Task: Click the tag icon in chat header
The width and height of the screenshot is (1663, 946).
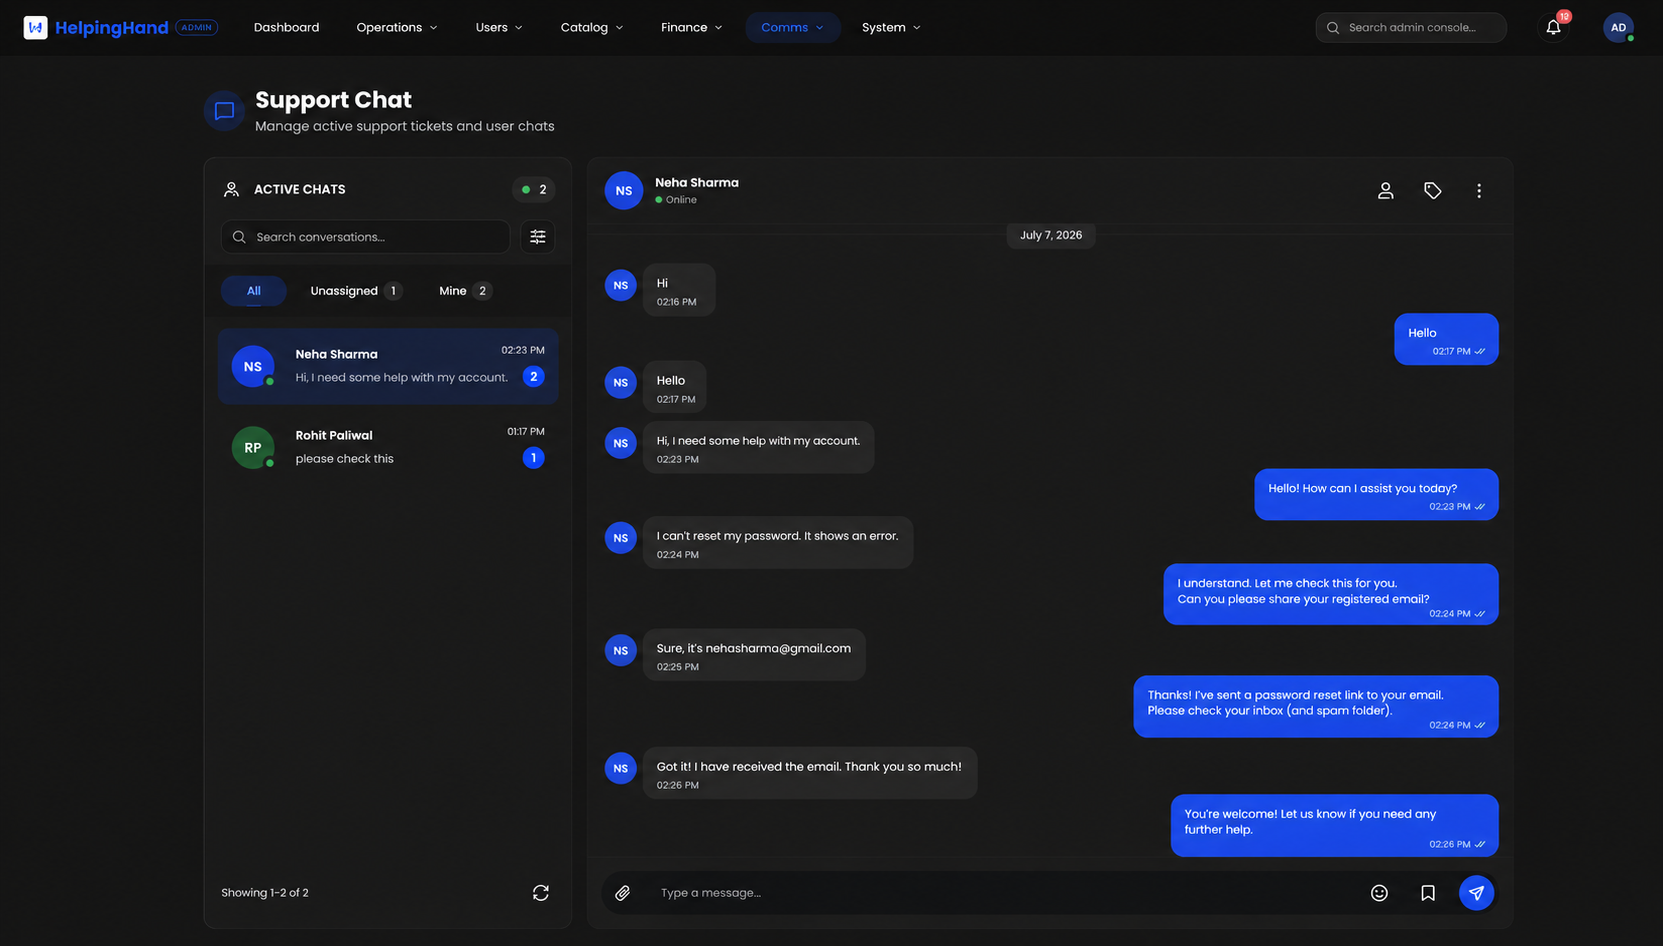Action: pos(1433,191)
